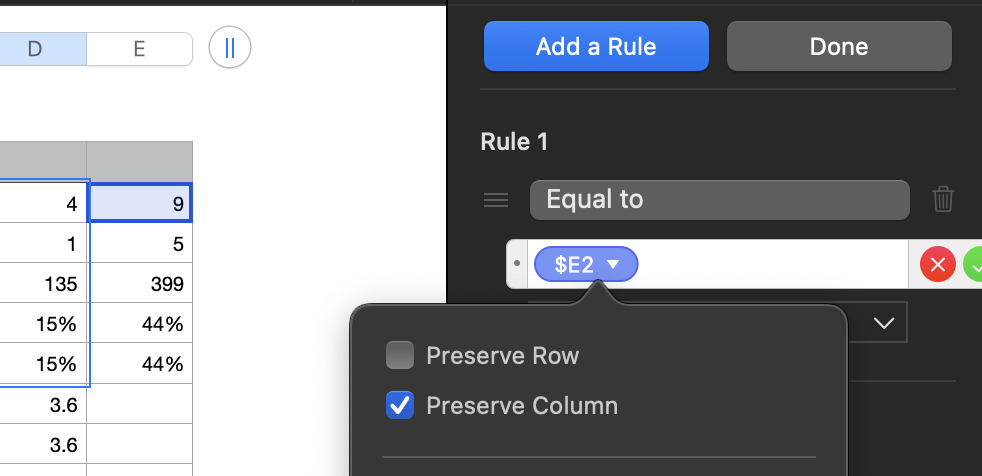Click the cell showing 399
Viewport: 982px width, 476px height.
pos(139,284)
